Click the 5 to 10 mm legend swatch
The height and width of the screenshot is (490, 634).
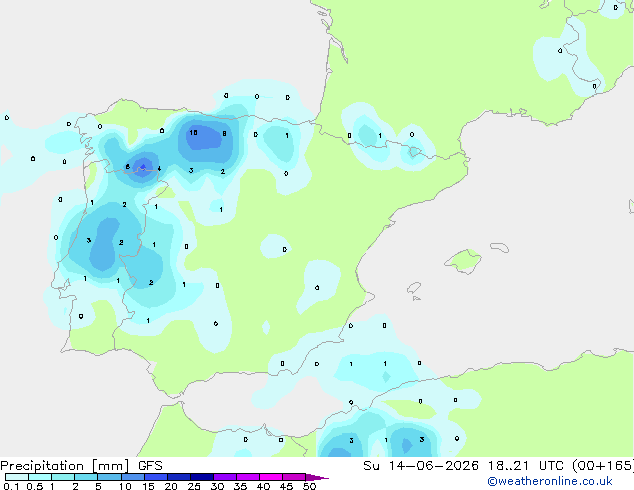pos(109,477)
